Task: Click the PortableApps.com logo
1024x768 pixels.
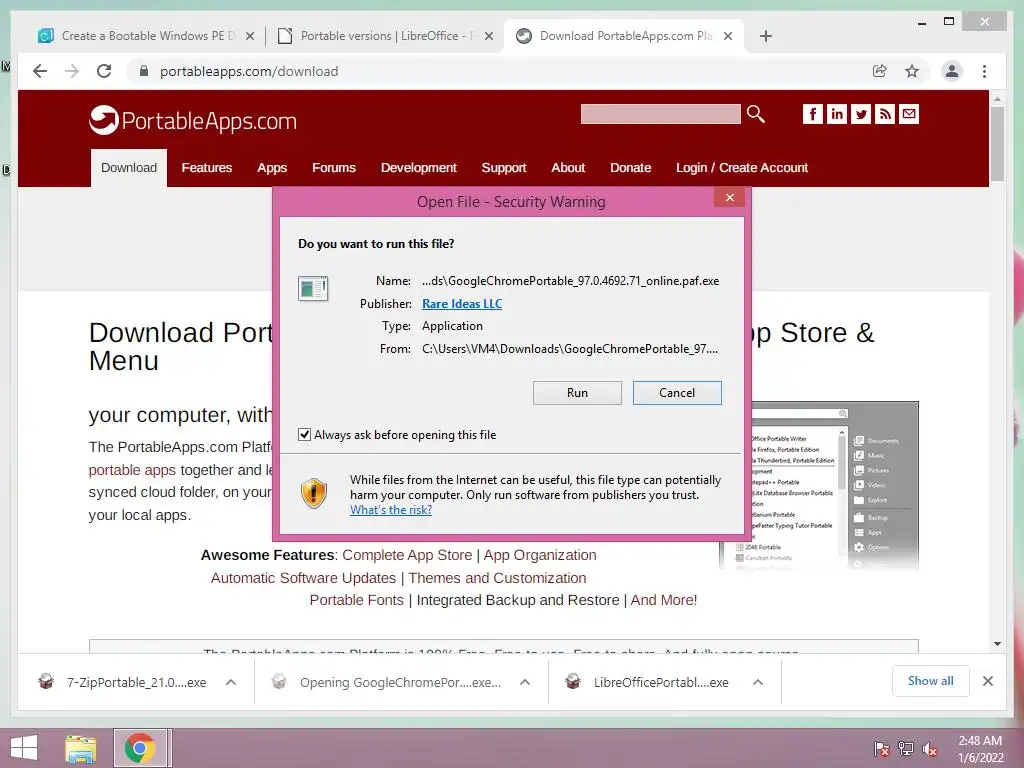Action: [x=193, y=120]
